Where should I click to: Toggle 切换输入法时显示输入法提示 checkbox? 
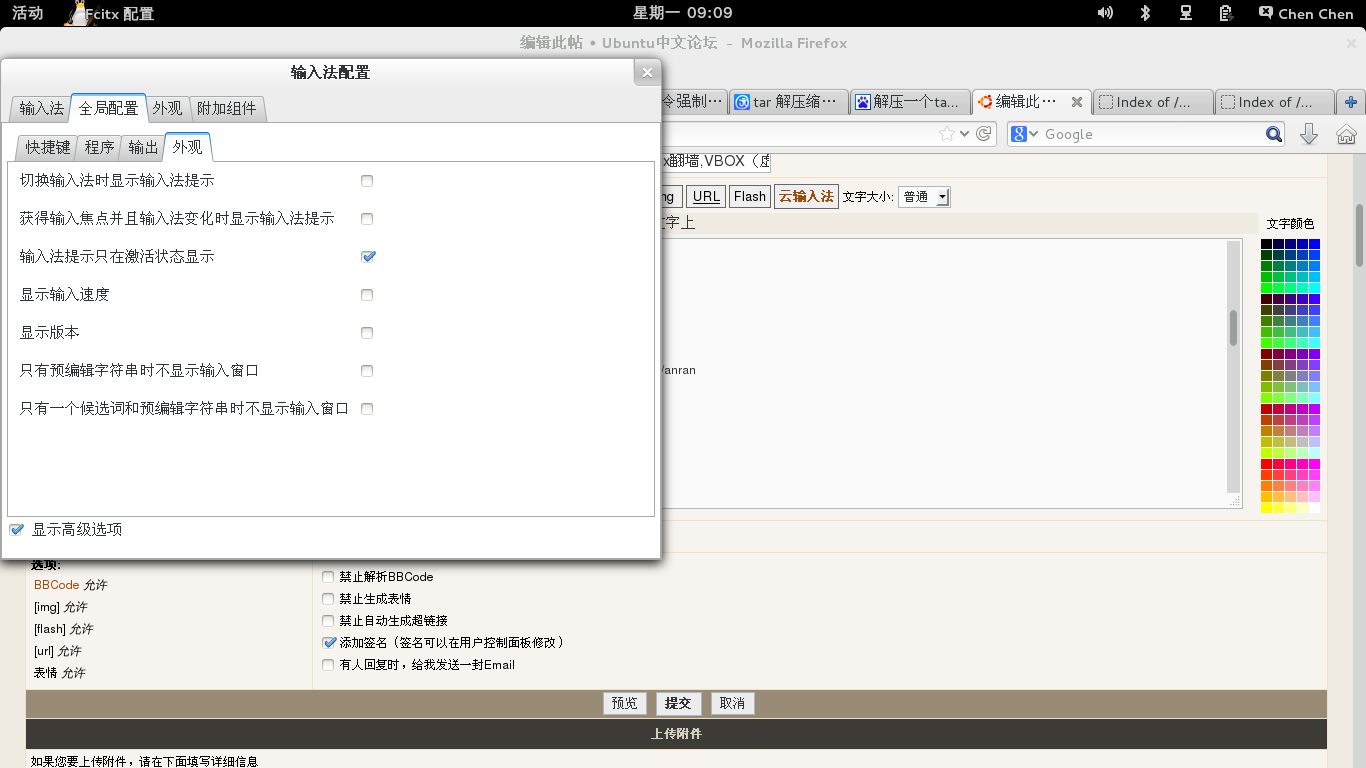click(367, 181)
